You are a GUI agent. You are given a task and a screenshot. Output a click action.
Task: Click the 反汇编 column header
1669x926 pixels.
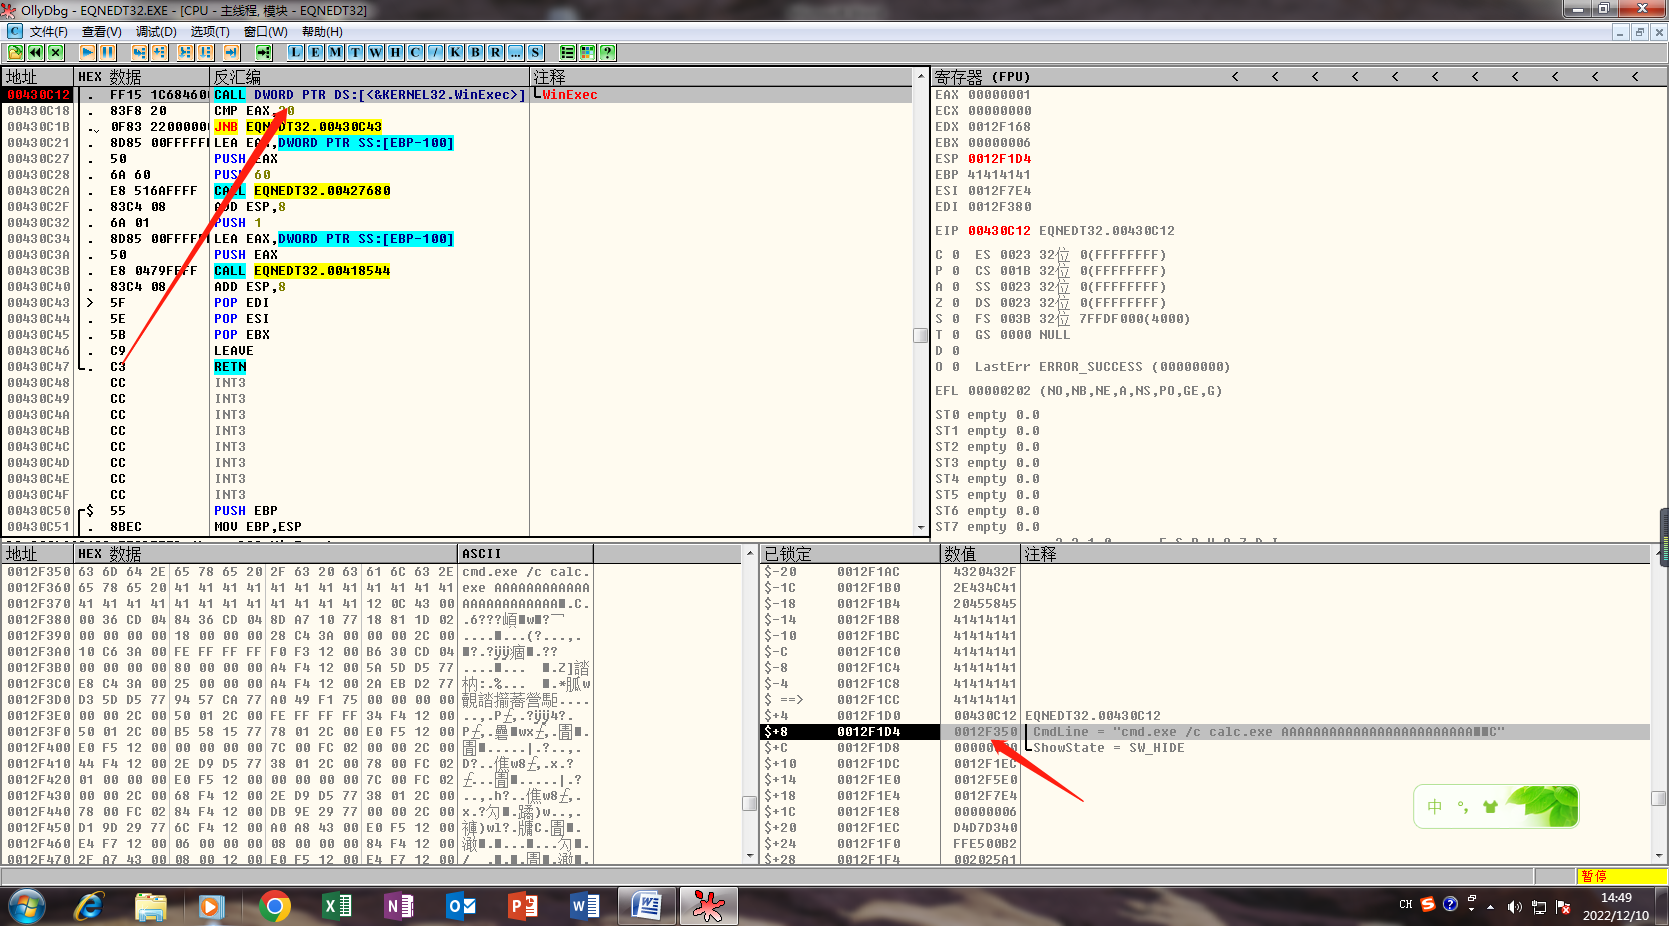point(368,77)
